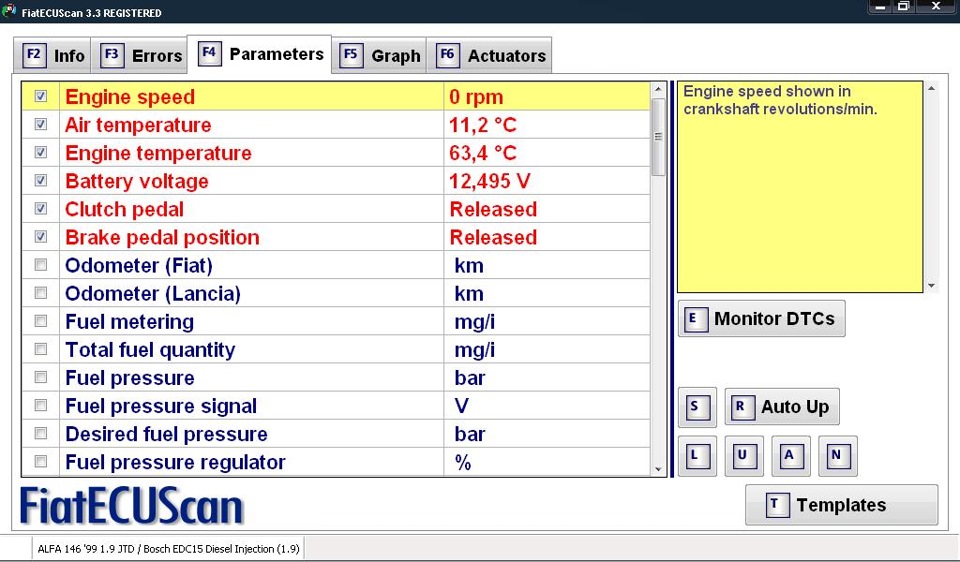
Task: Check the Fuel pressure parameter
Action: click(40, 377)
